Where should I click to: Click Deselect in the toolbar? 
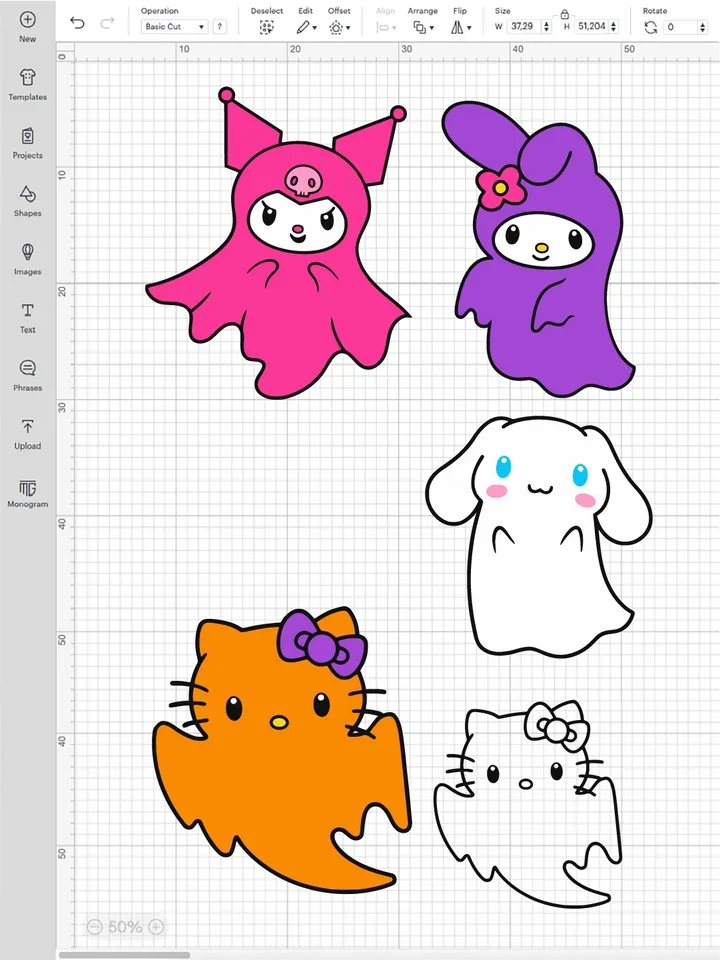point(267,28)
